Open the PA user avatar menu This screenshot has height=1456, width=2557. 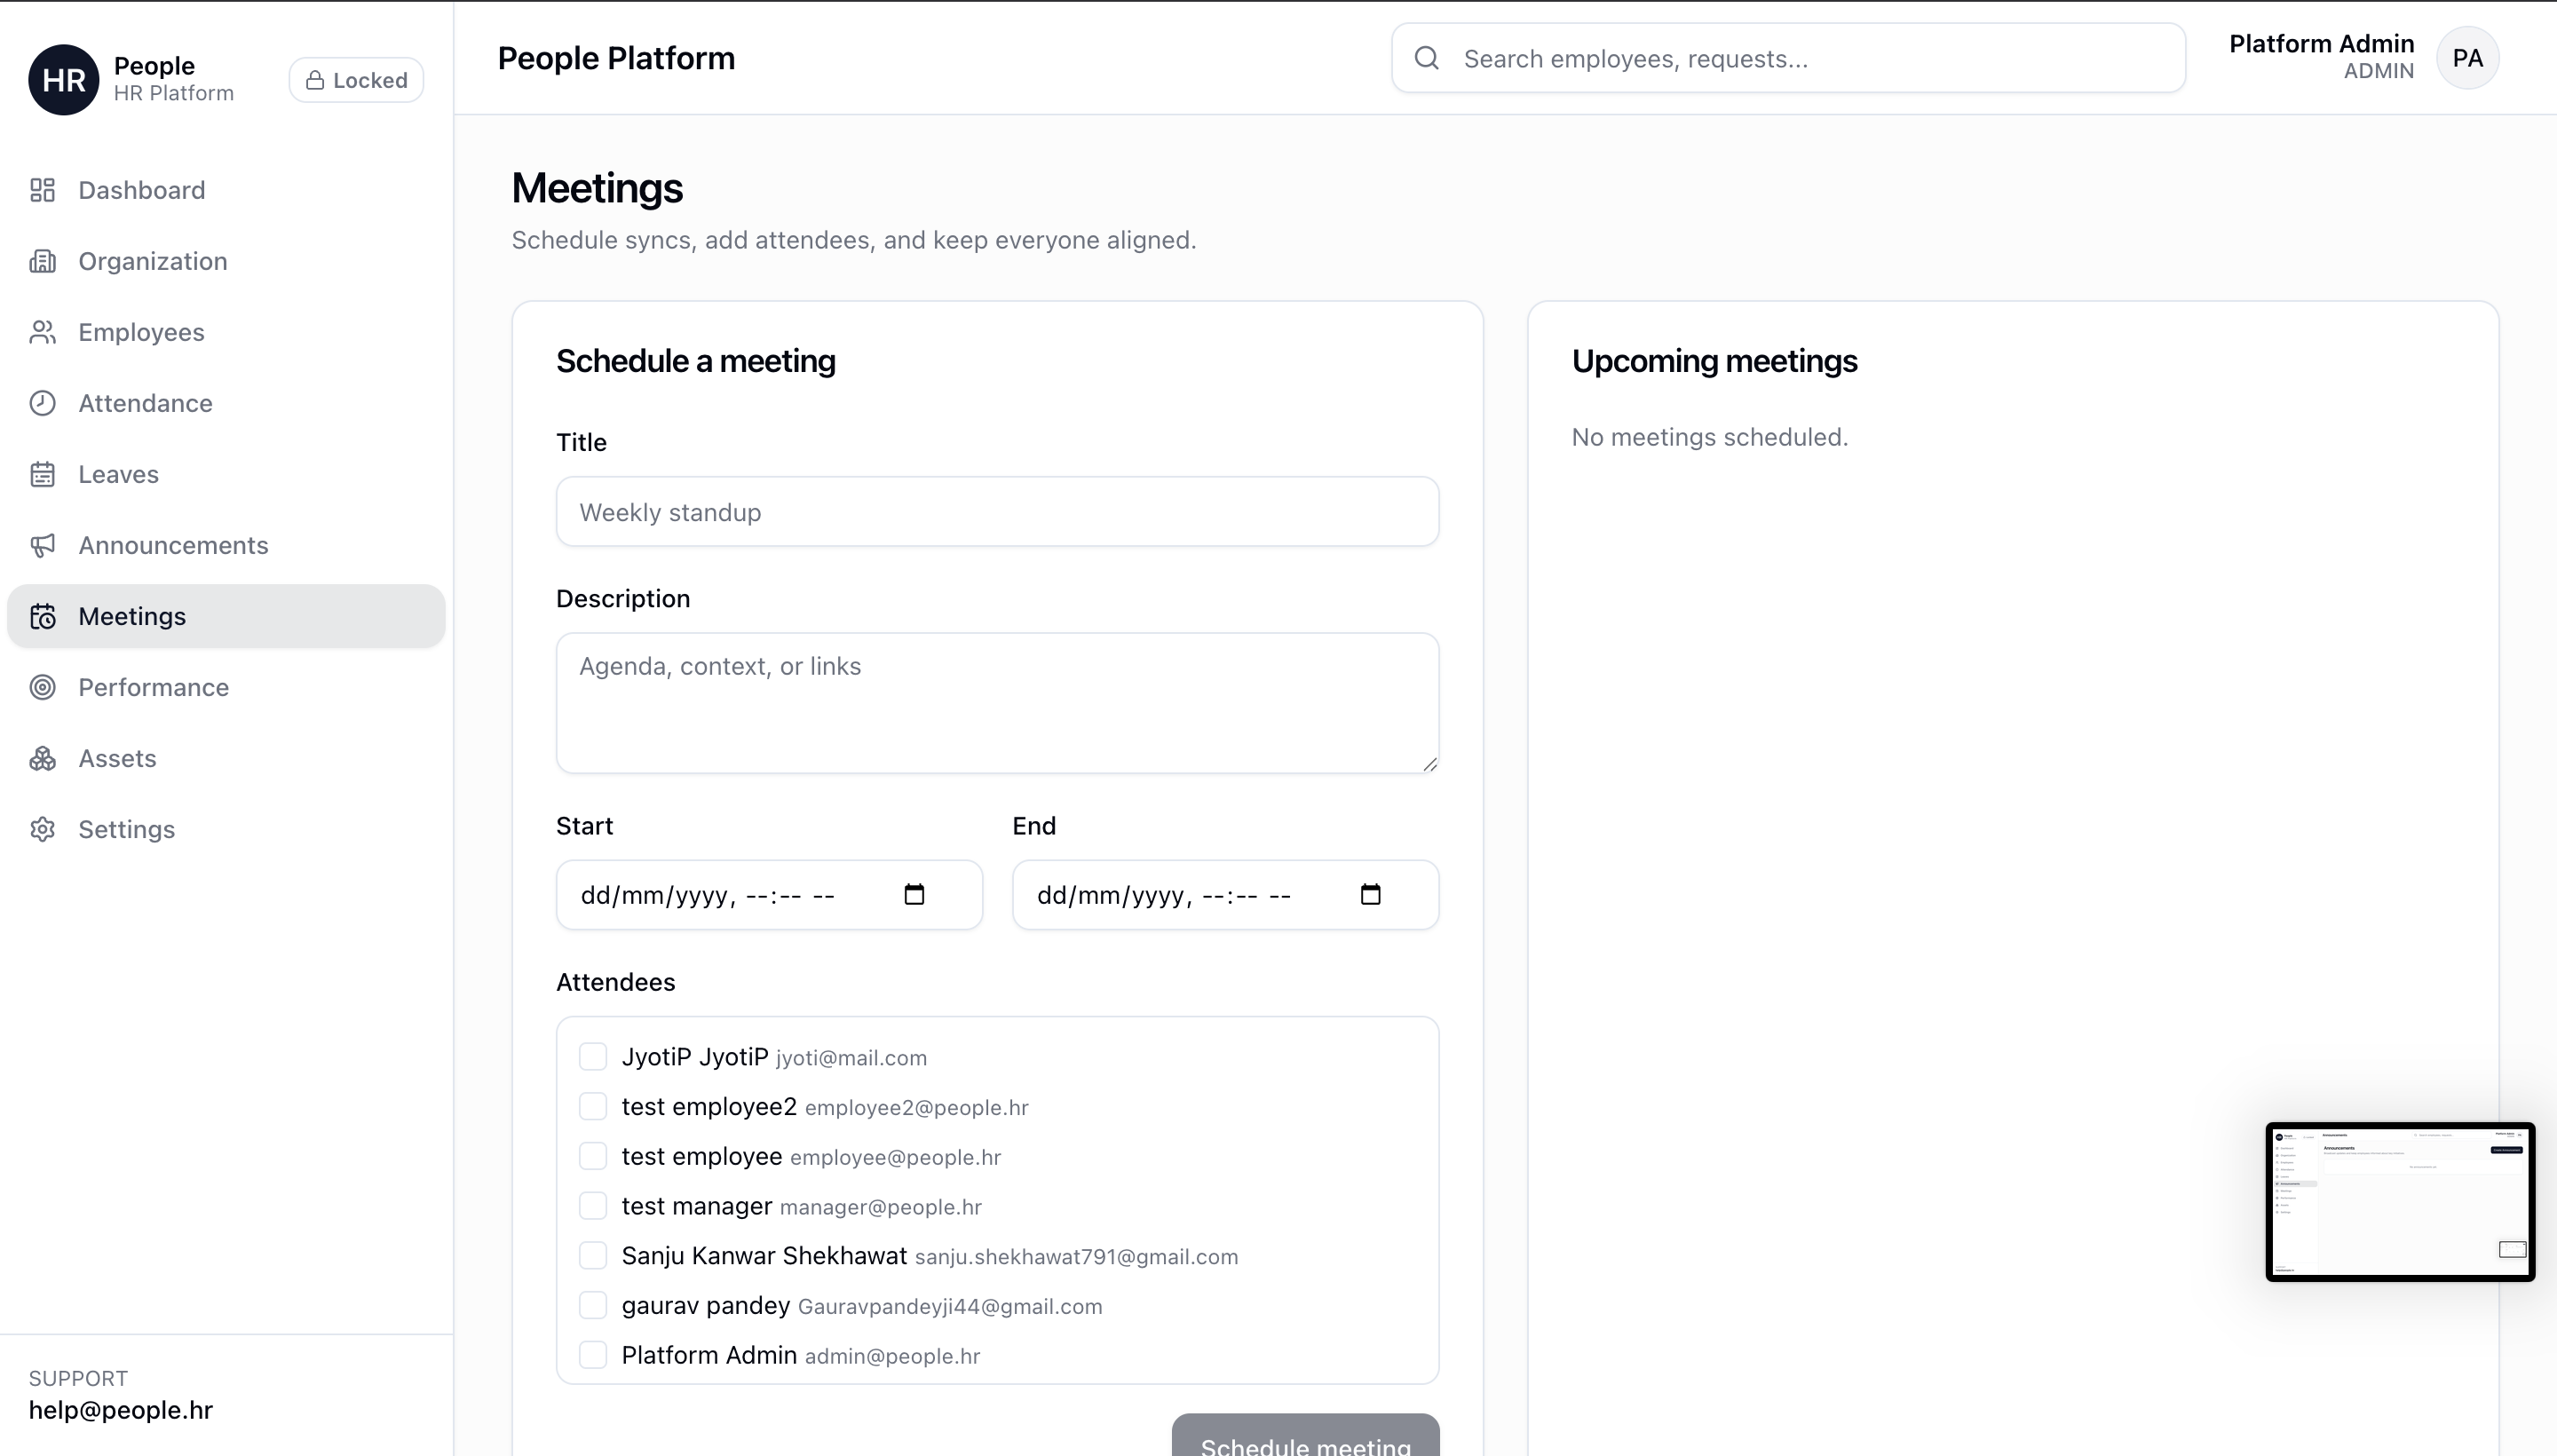(2467, 58)
